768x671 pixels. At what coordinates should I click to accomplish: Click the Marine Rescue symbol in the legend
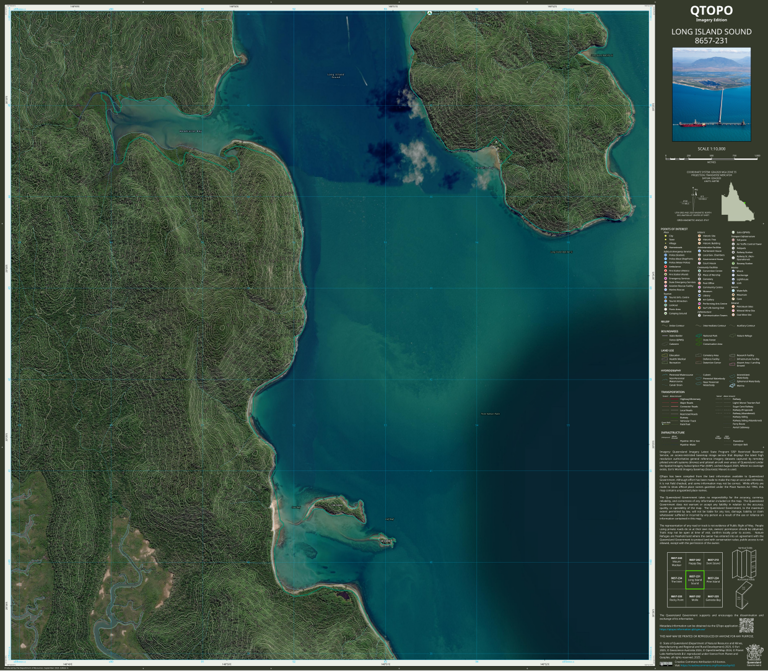pos(666,289)
